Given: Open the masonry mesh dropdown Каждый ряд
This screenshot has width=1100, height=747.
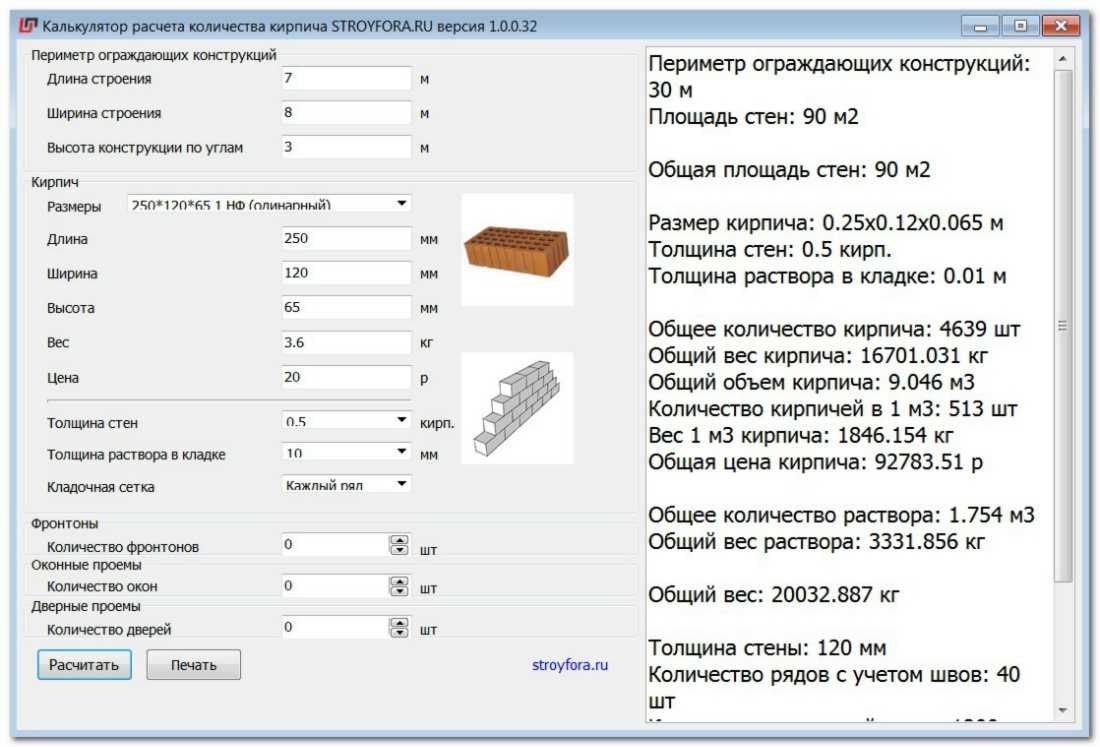Looking at the screenshot, I should (346, 484).
